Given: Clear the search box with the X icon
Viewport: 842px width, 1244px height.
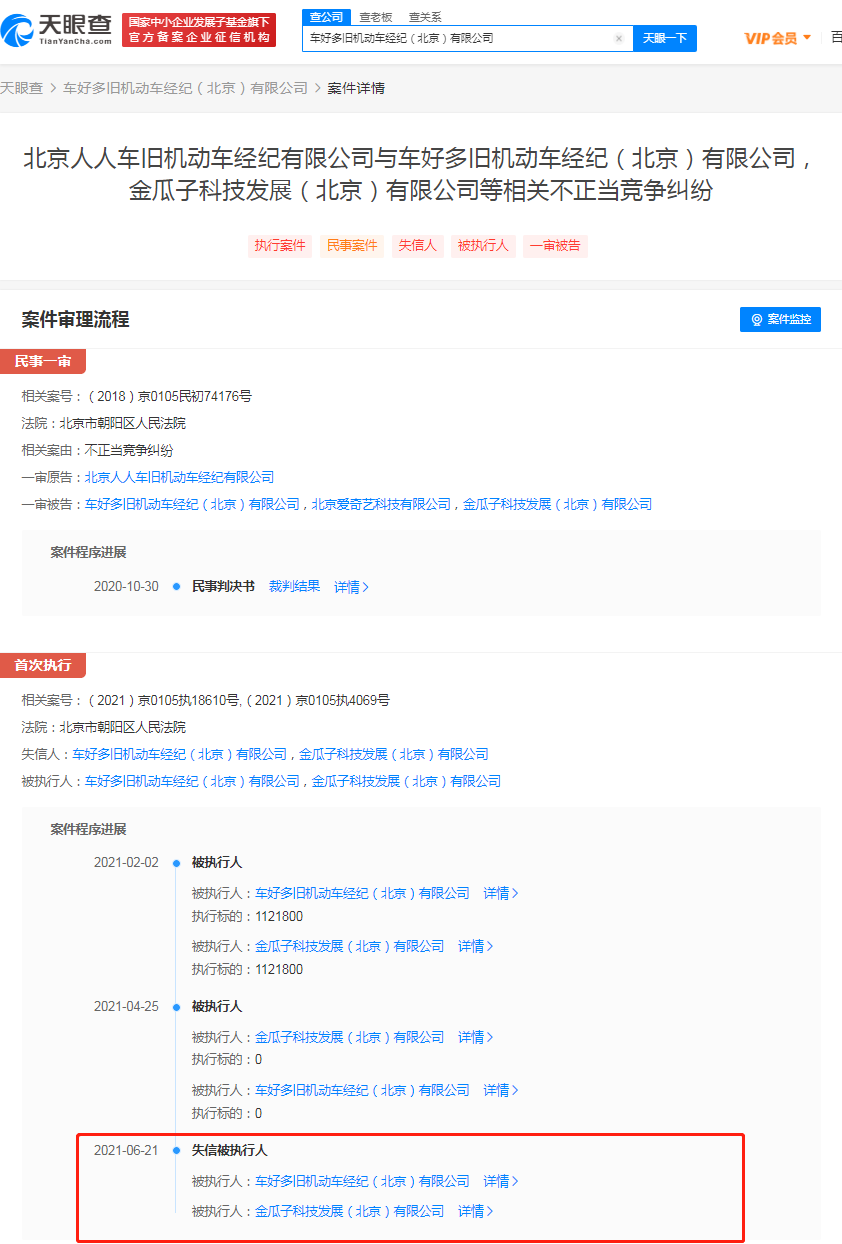Looking at the screenshot, I should tap(618, 38).
